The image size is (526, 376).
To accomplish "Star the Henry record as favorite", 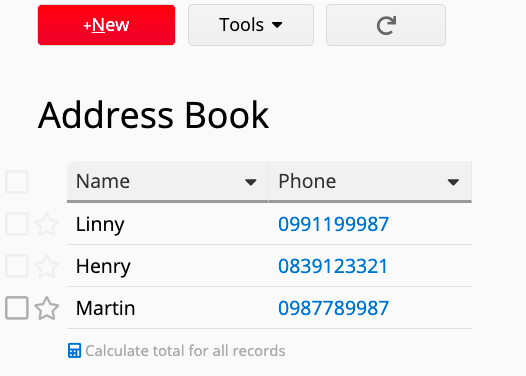I will 47,266.
